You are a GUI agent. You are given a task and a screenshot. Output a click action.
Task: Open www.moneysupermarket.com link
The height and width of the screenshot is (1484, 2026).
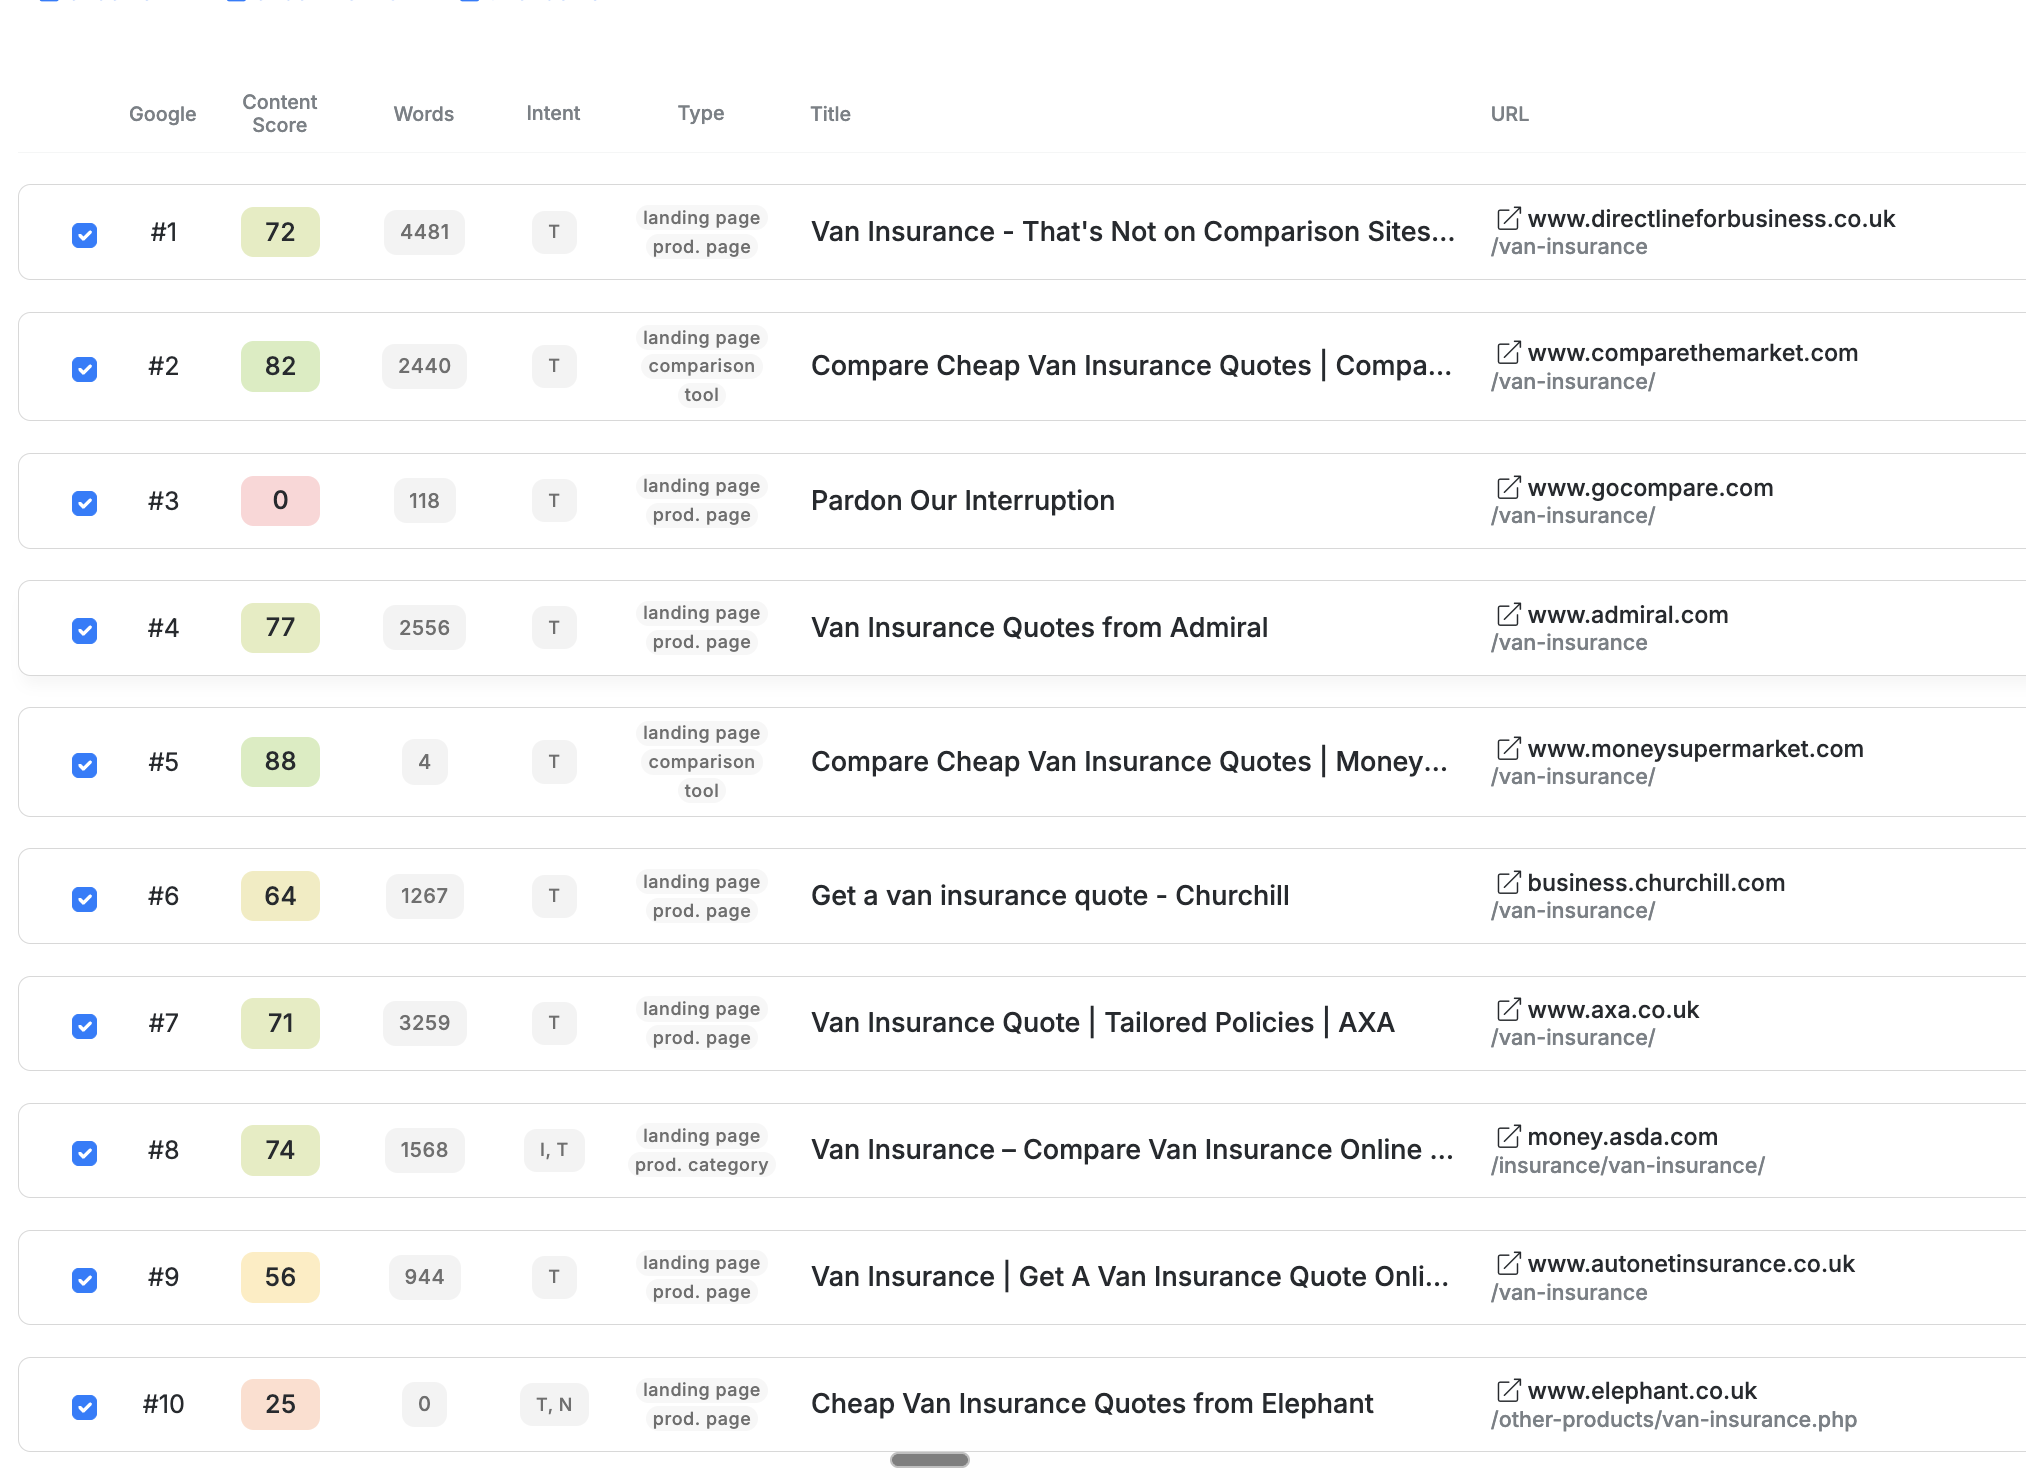pyautogui.click(x=1695, y=748)
